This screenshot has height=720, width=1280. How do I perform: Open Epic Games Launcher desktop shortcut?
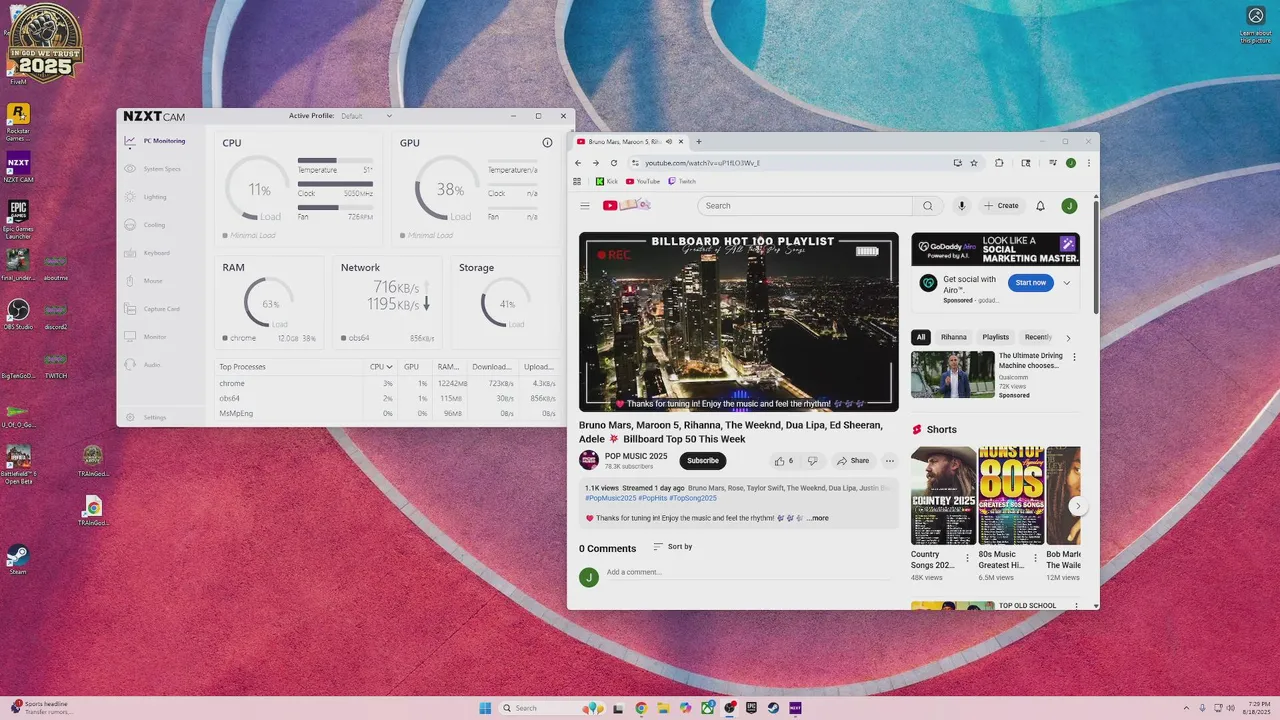point(18,220)
